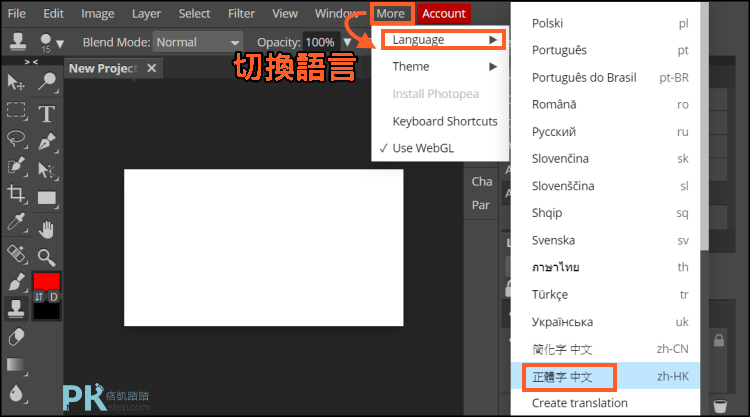Choose 简化字 中文 zh-CN language
This screenshot has width=750, height=417.
606,349
